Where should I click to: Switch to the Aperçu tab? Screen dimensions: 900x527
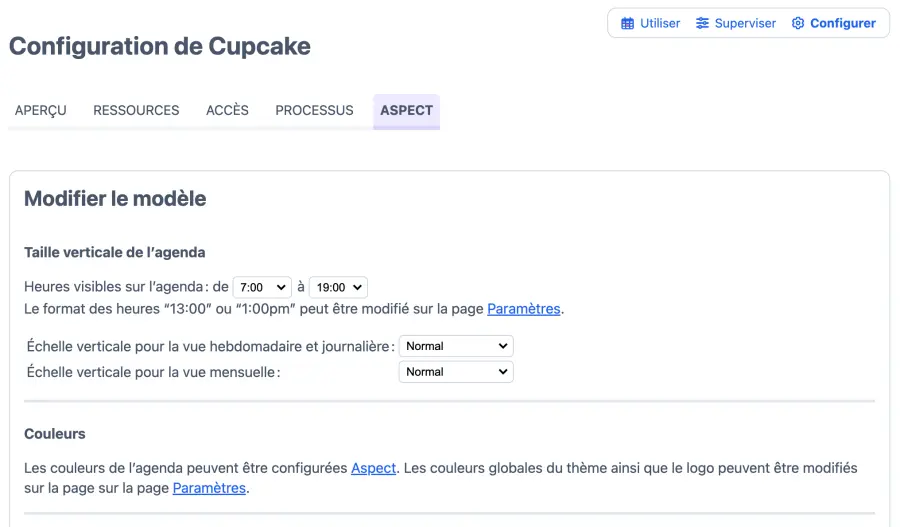pos(41,110)
